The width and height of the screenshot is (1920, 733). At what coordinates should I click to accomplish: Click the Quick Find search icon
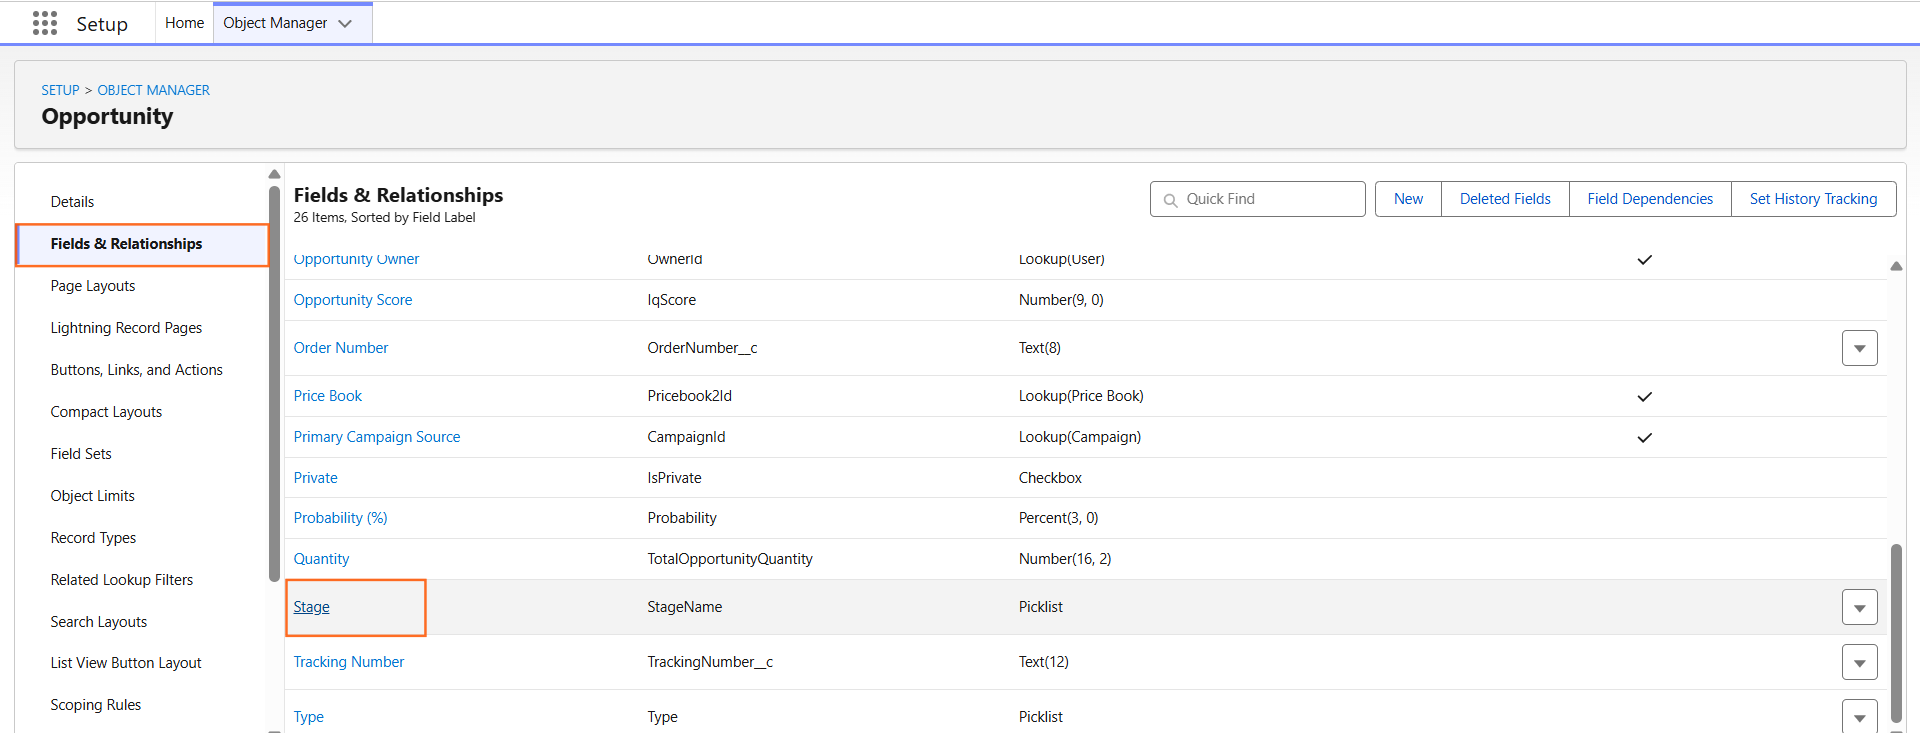click(x=1170, y=200)
